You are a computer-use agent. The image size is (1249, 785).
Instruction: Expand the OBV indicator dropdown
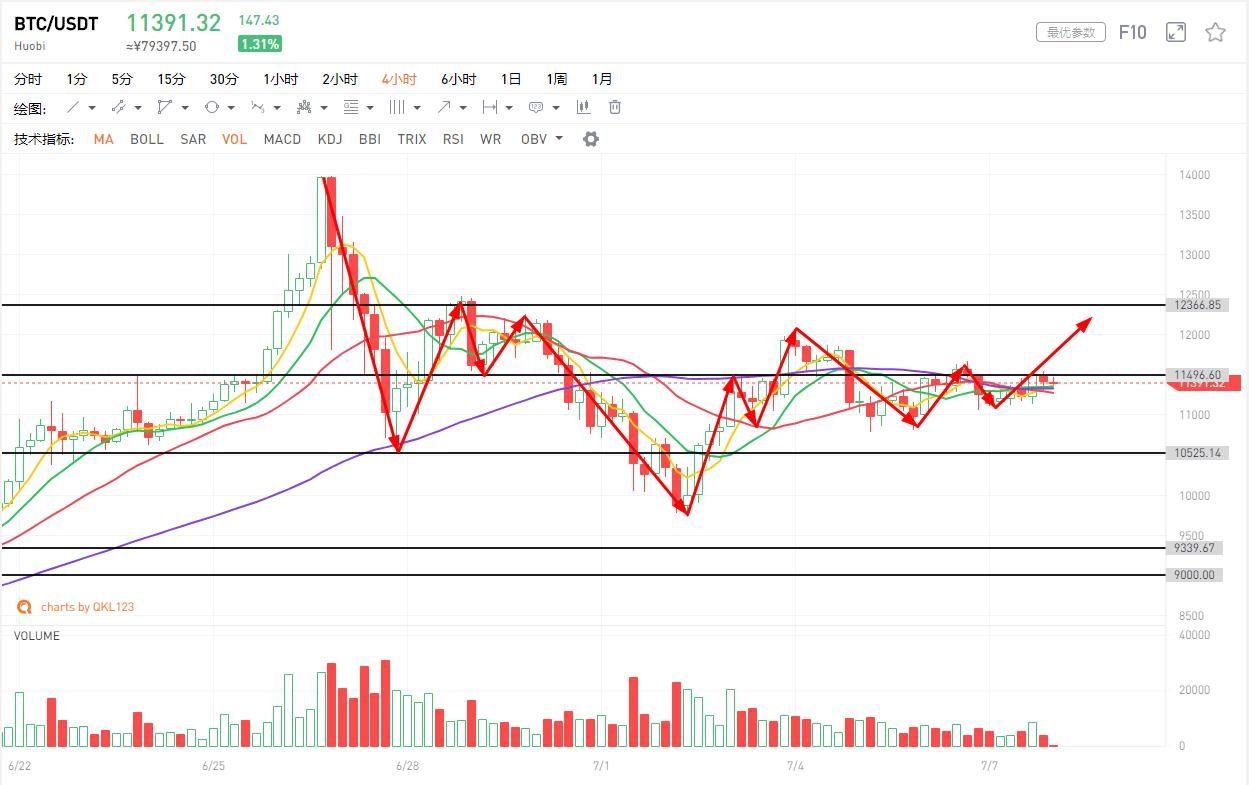point(559,139)
